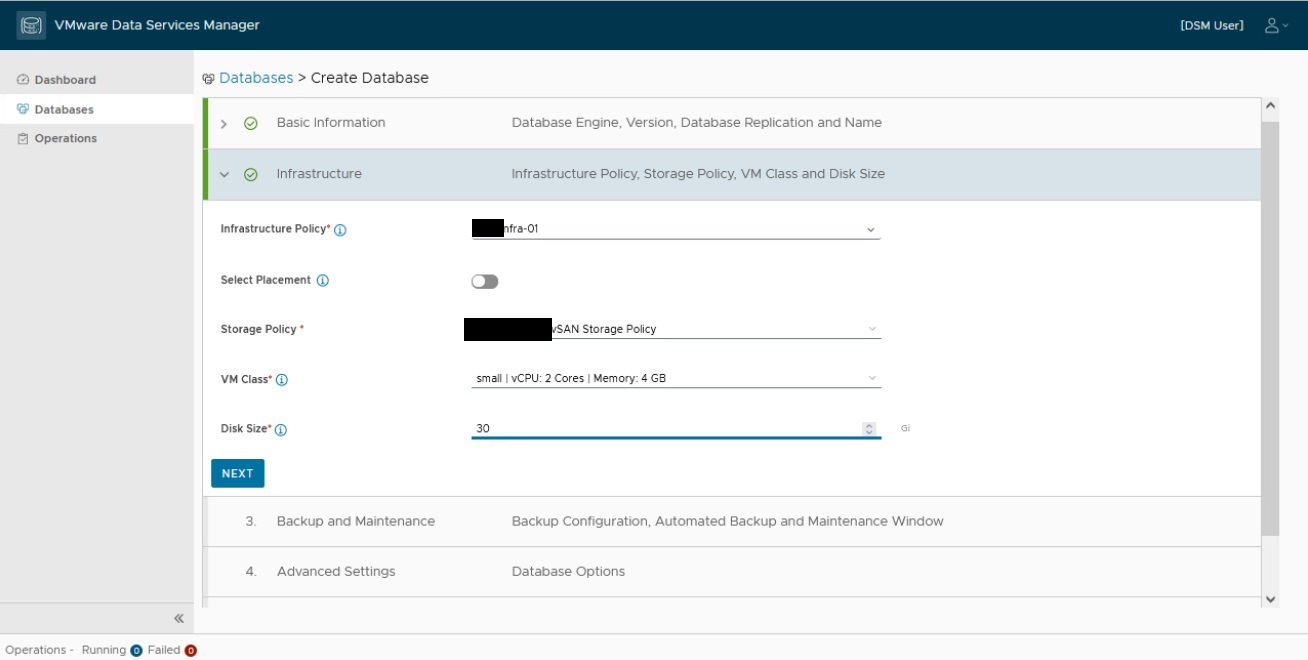Collapse the sidebar with the double chevron
The height and width of the screenshot is (660, 1308).
click(x=179, y=619)
